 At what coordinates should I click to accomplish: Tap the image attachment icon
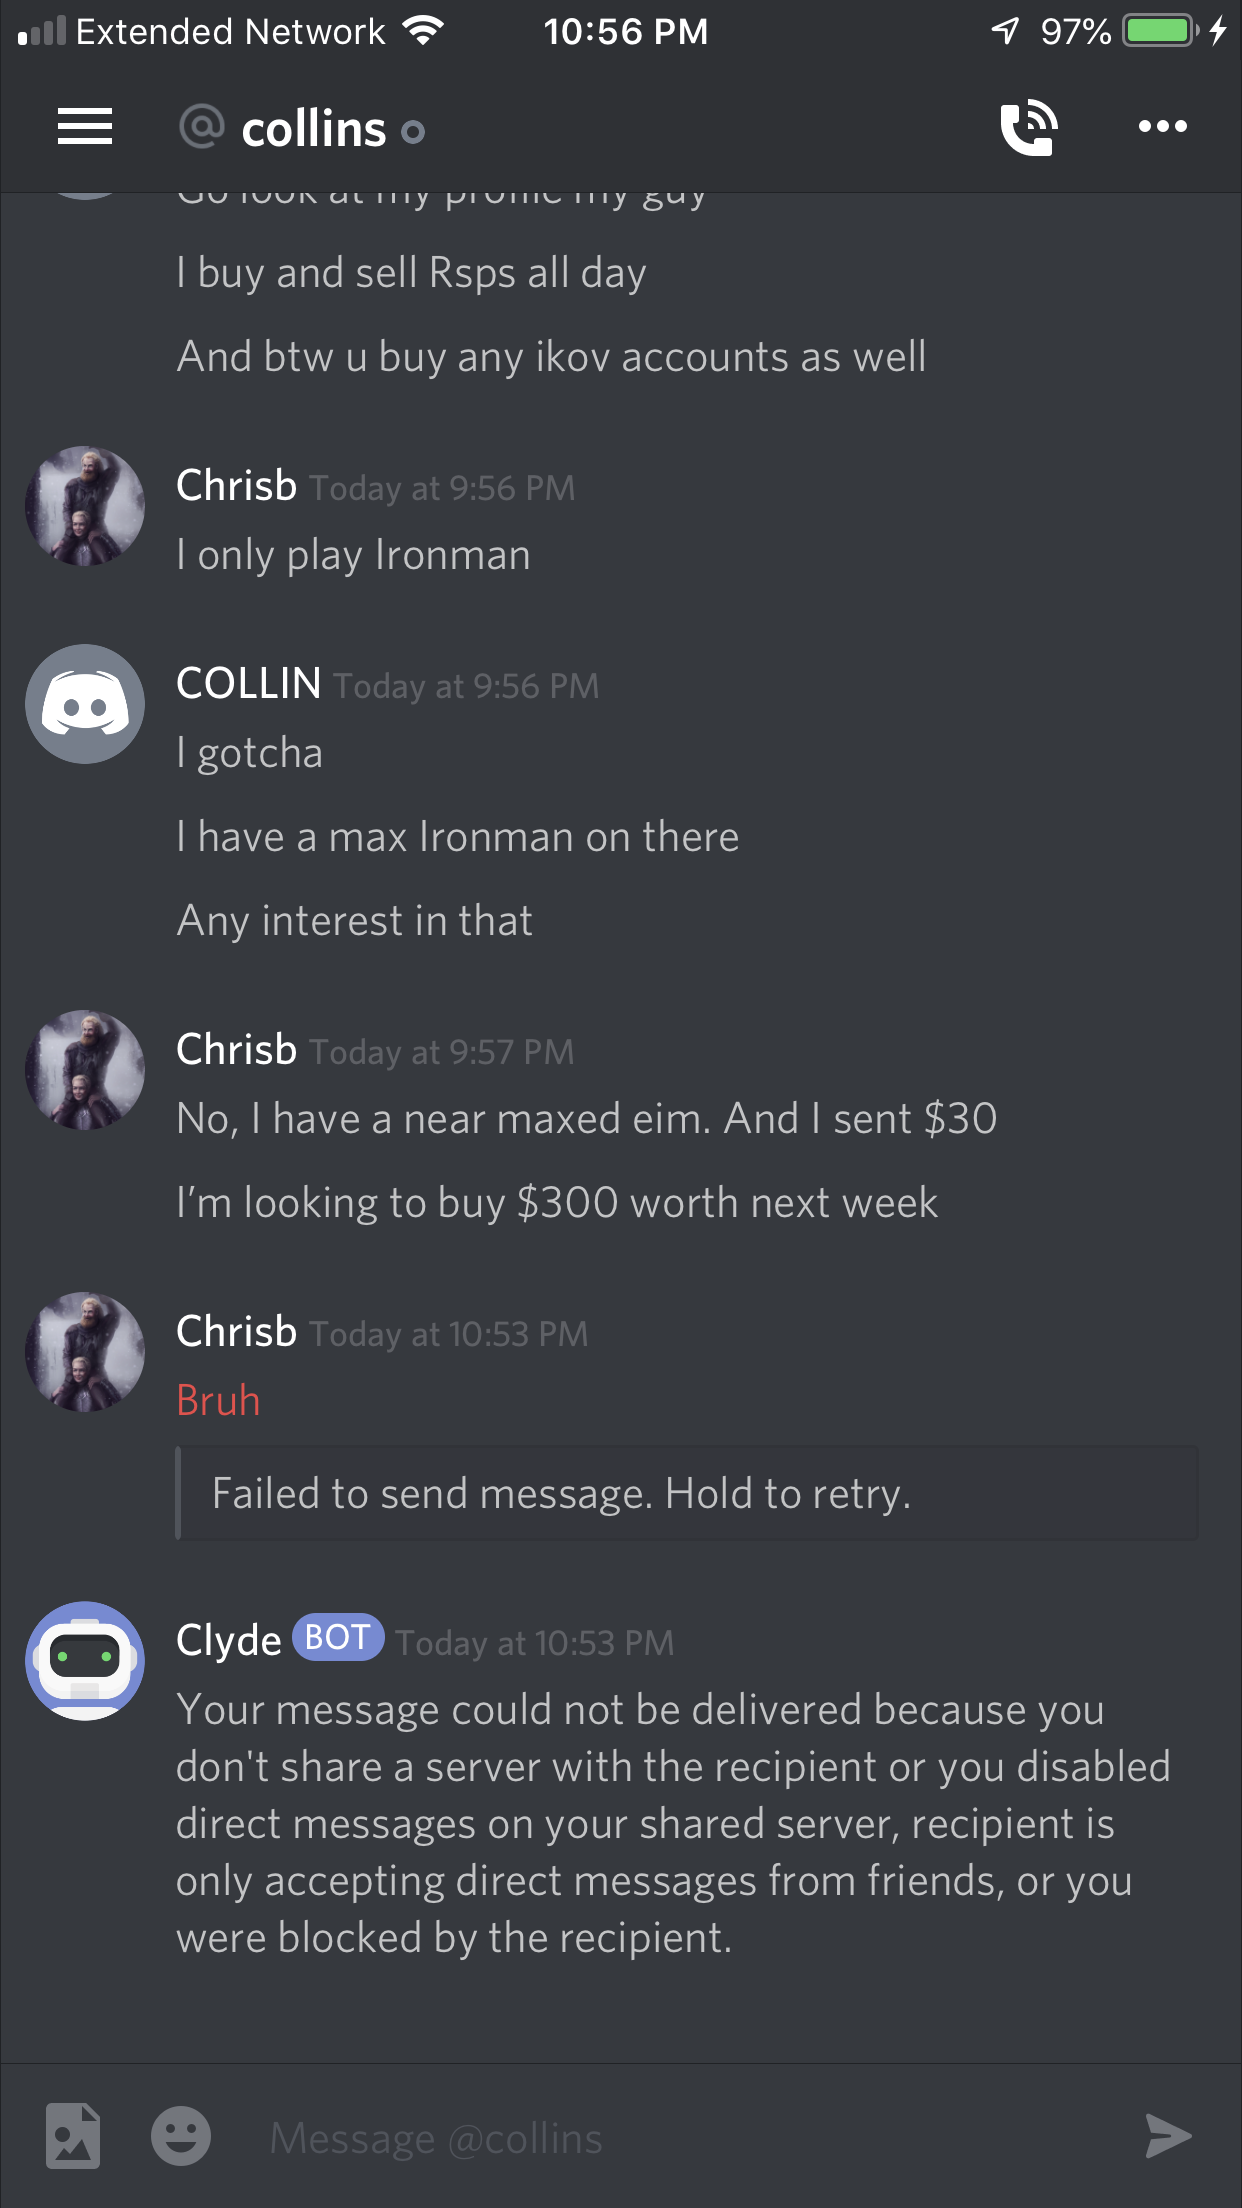[73, 2136]
